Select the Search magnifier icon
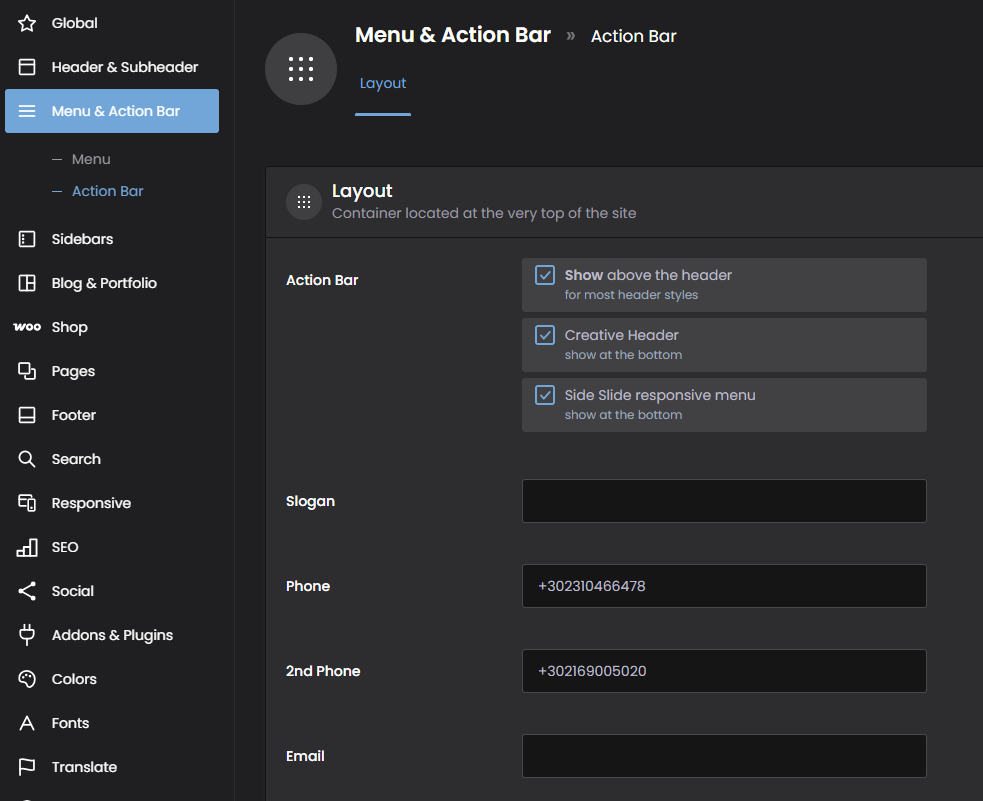Screen dimensions: 983x801 27,459
